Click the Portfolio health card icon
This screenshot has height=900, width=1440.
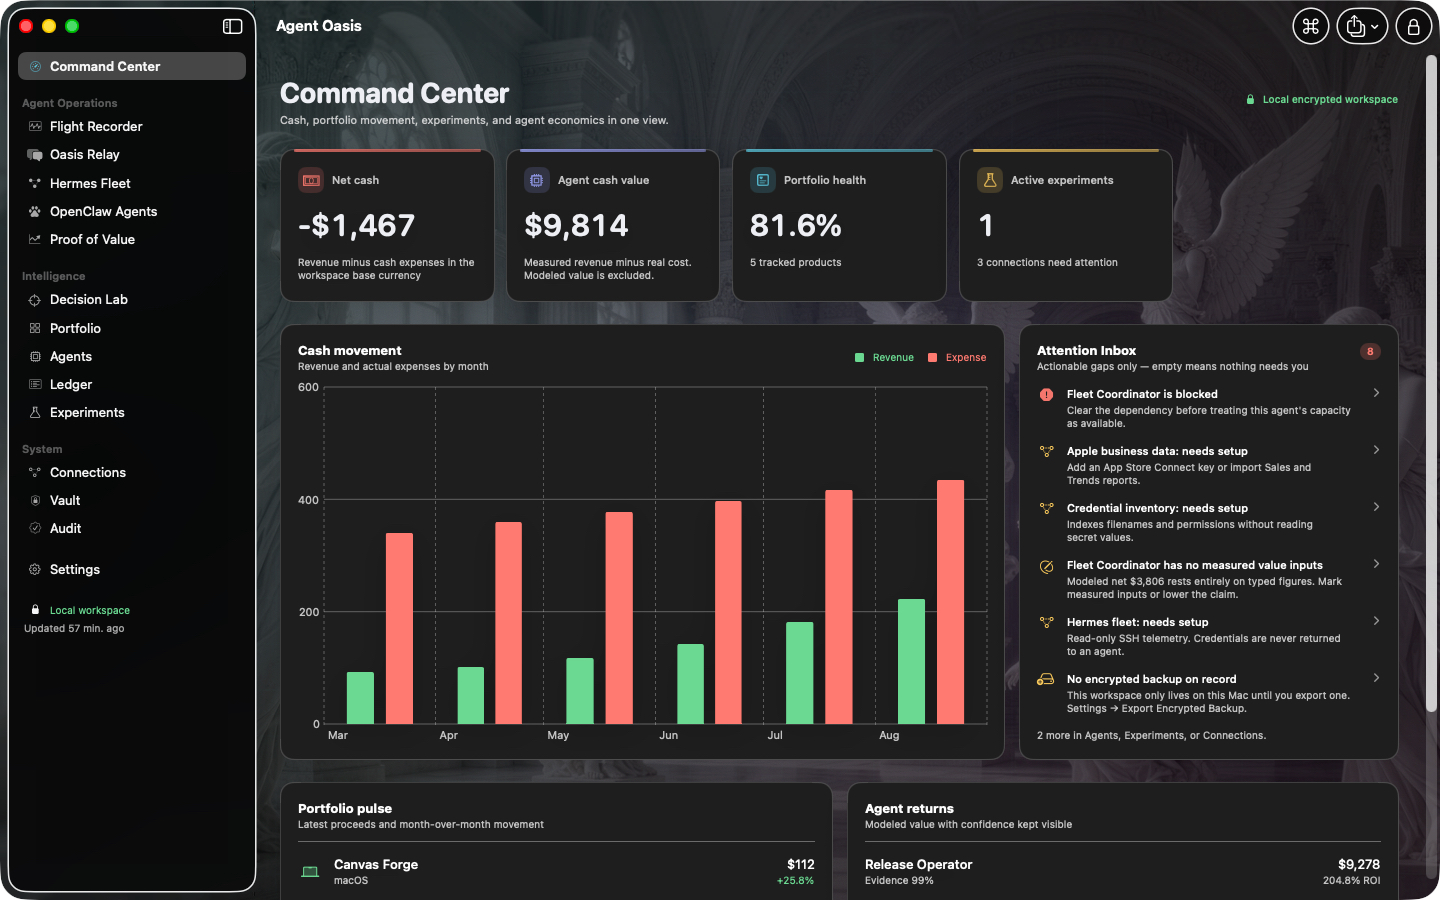pos(763,180)
